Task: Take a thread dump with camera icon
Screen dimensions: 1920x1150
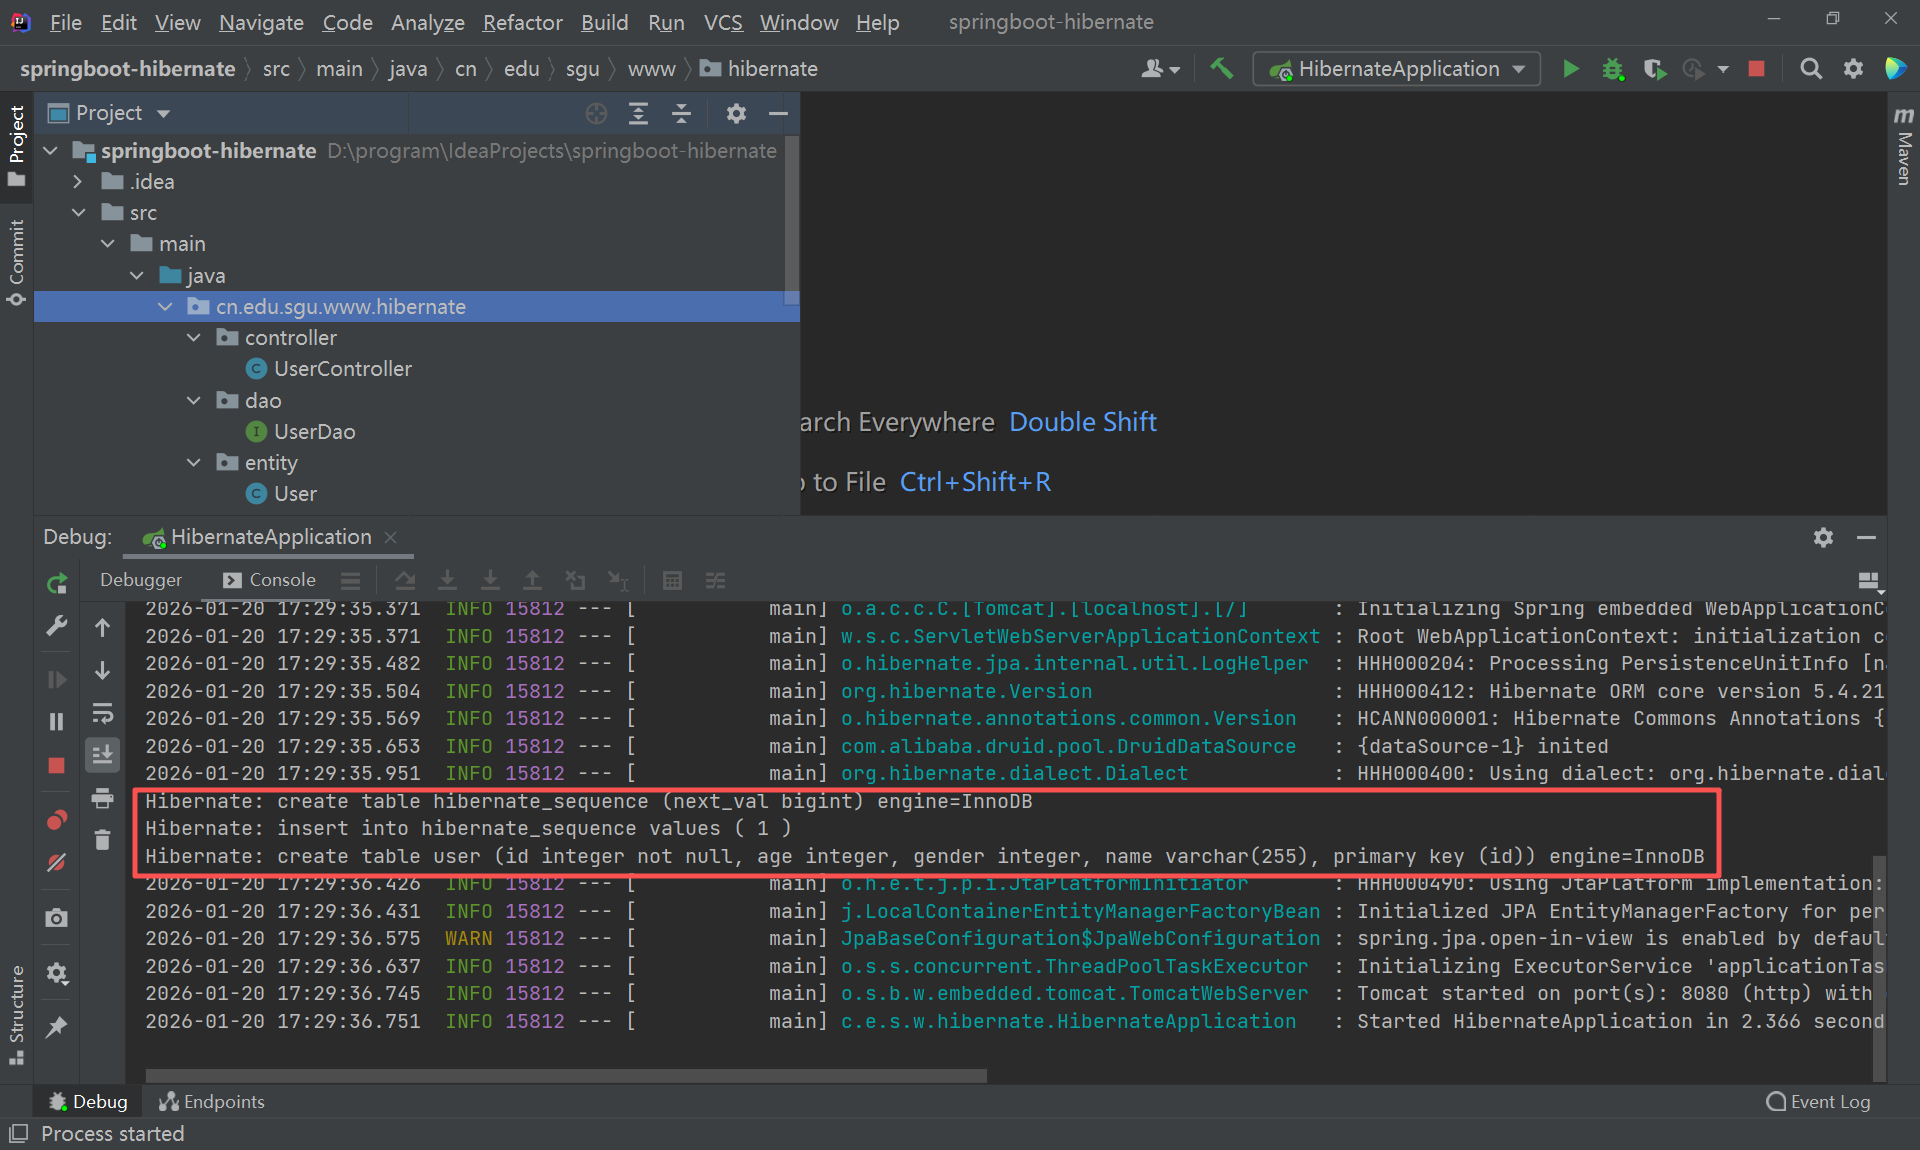Action: (x=57, y=918)
